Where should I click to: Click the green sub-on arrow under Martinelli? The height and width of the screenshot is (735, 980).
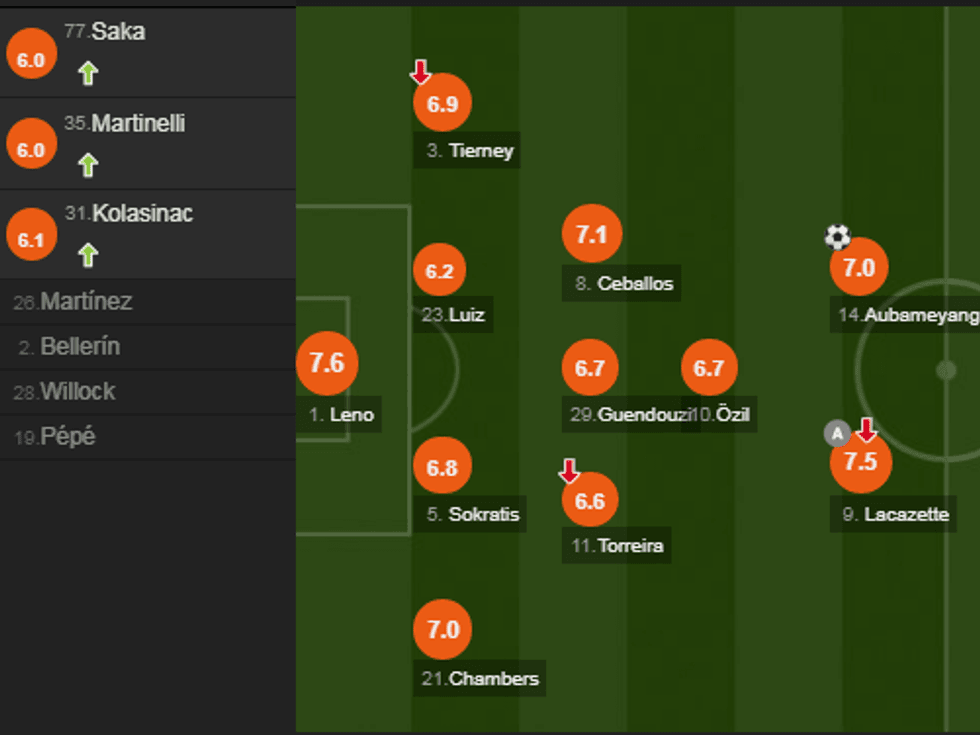coord(88,165)
